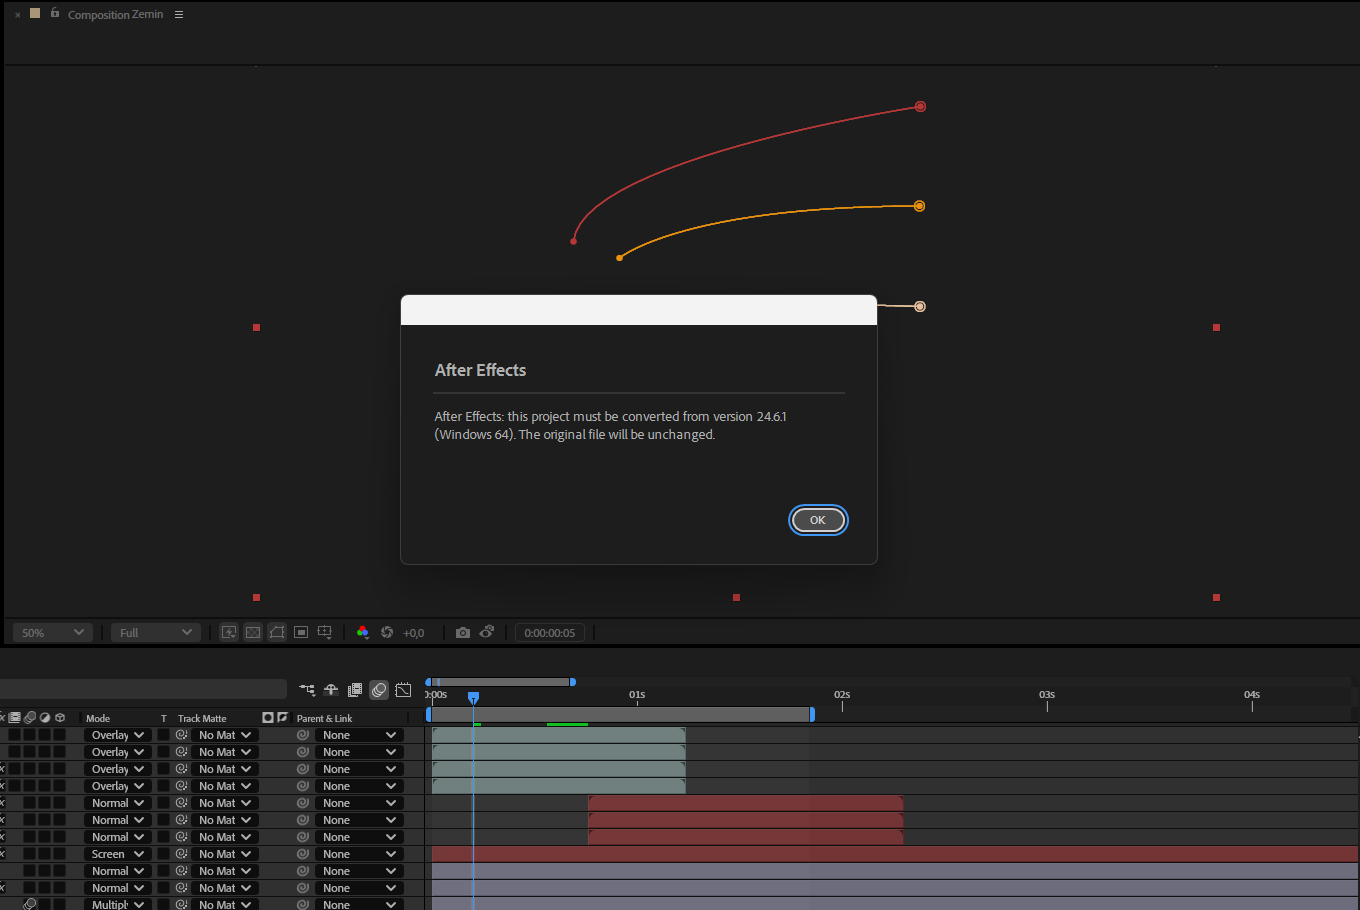The width and height of the screenshot is (1360, 910).
Task: Click the Frame Blending column header icon
Action: point(15,718)
